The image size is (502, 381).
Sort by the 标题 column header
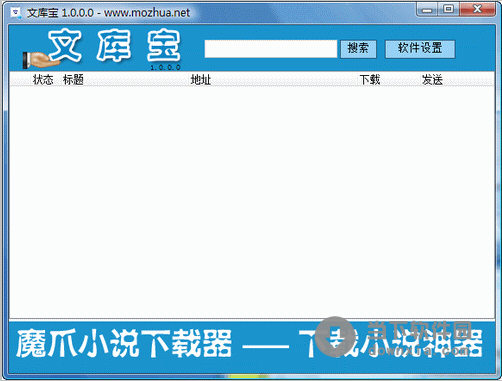click(73, 80)
